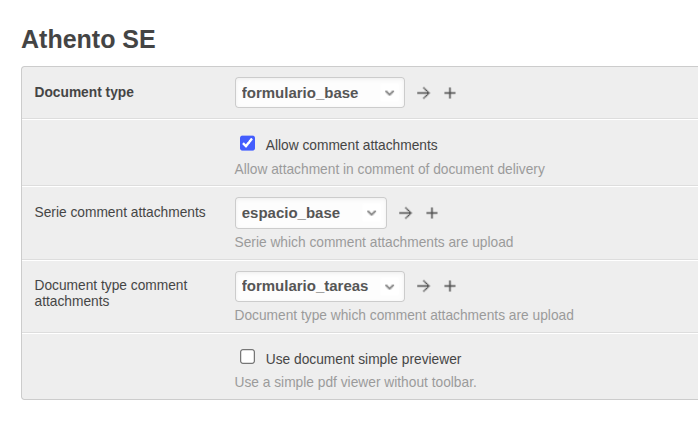Viewport: 698px width, 441px height.
Task: Expand the espacio_base serie dropdown
Action: coord(311,213)
